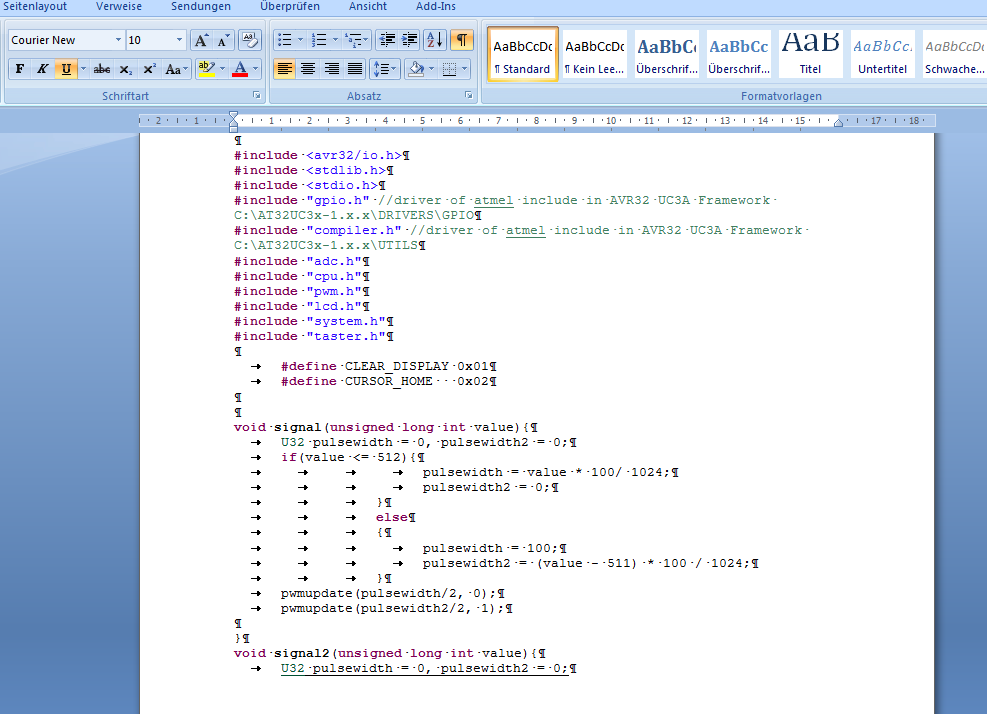987x714 pixels.
Task: Open font name dropdown Courier New
Action: (x=118, y=40)
